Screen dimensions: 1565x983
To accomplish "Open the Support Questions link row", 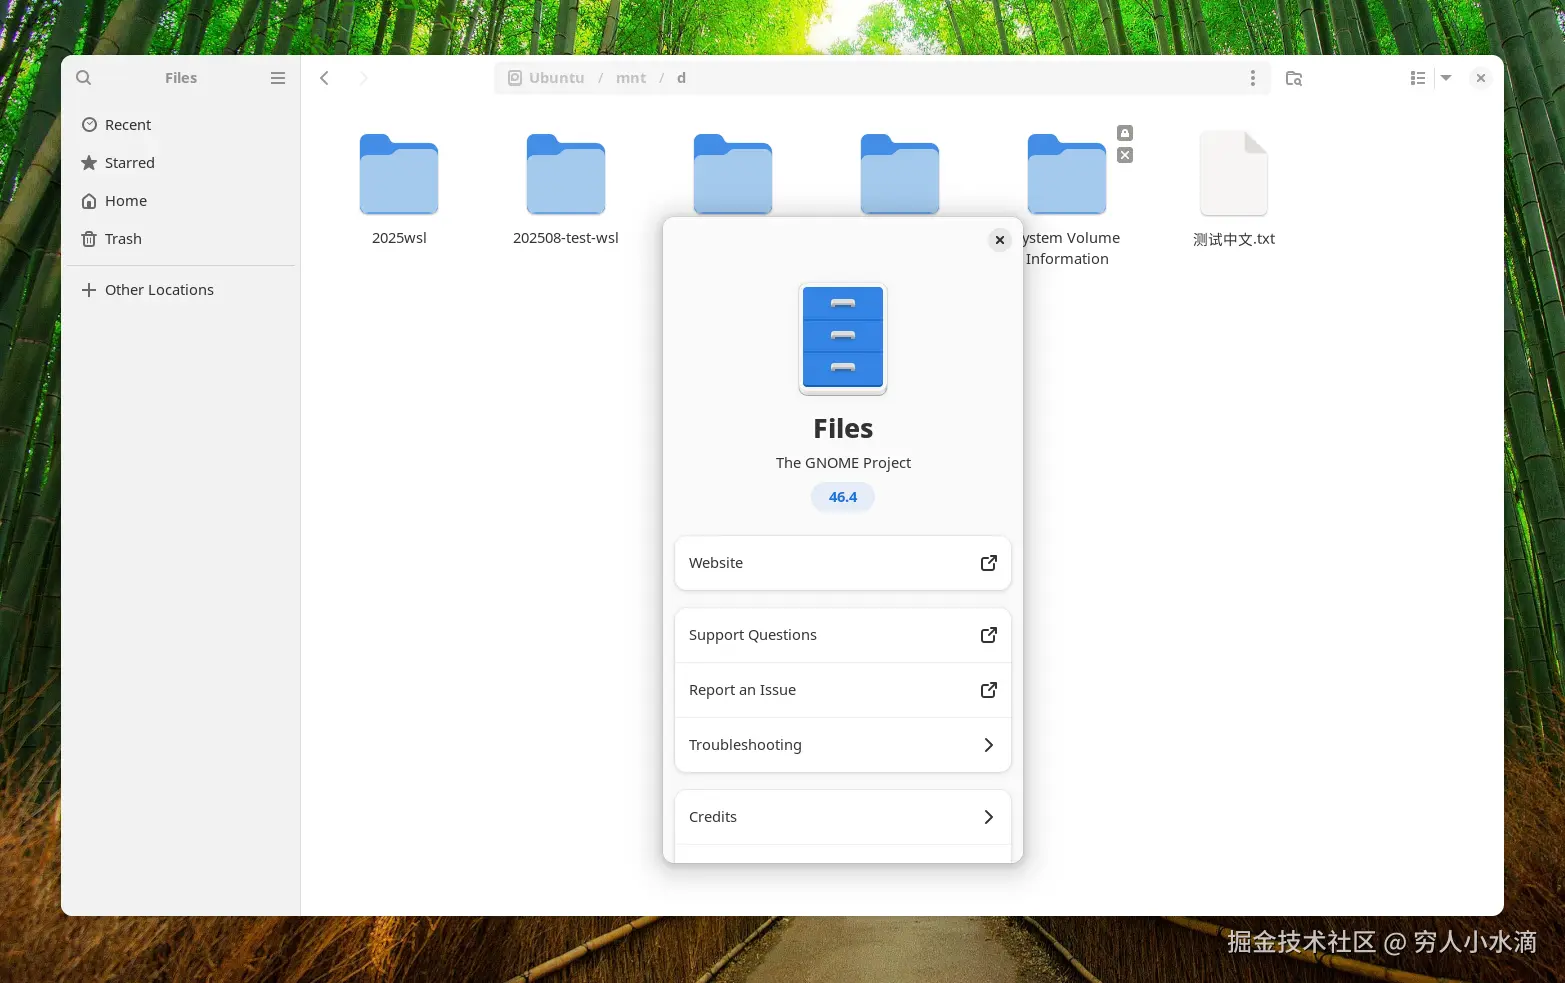I will click(843, 635).
